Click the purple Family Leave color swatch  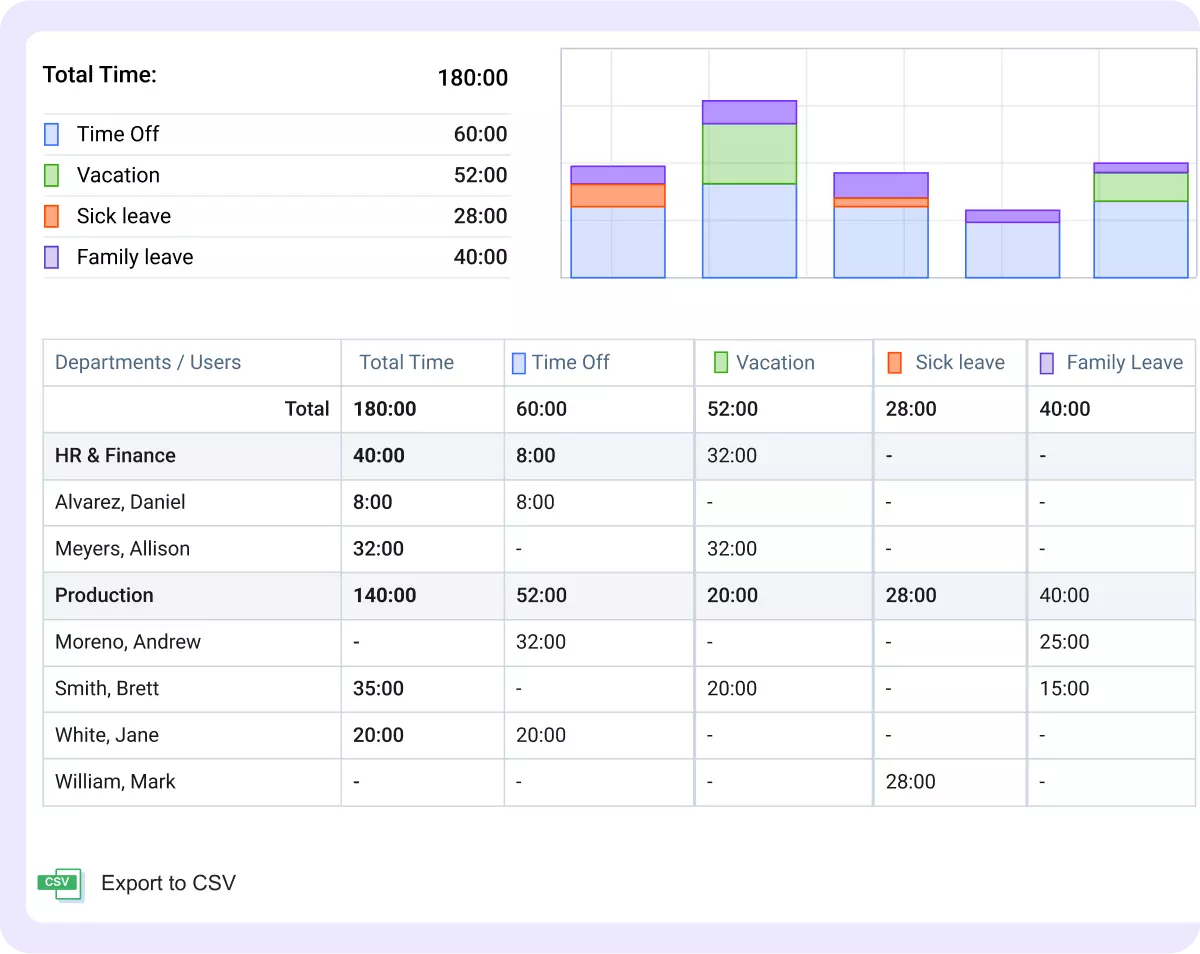(1048, 362)
